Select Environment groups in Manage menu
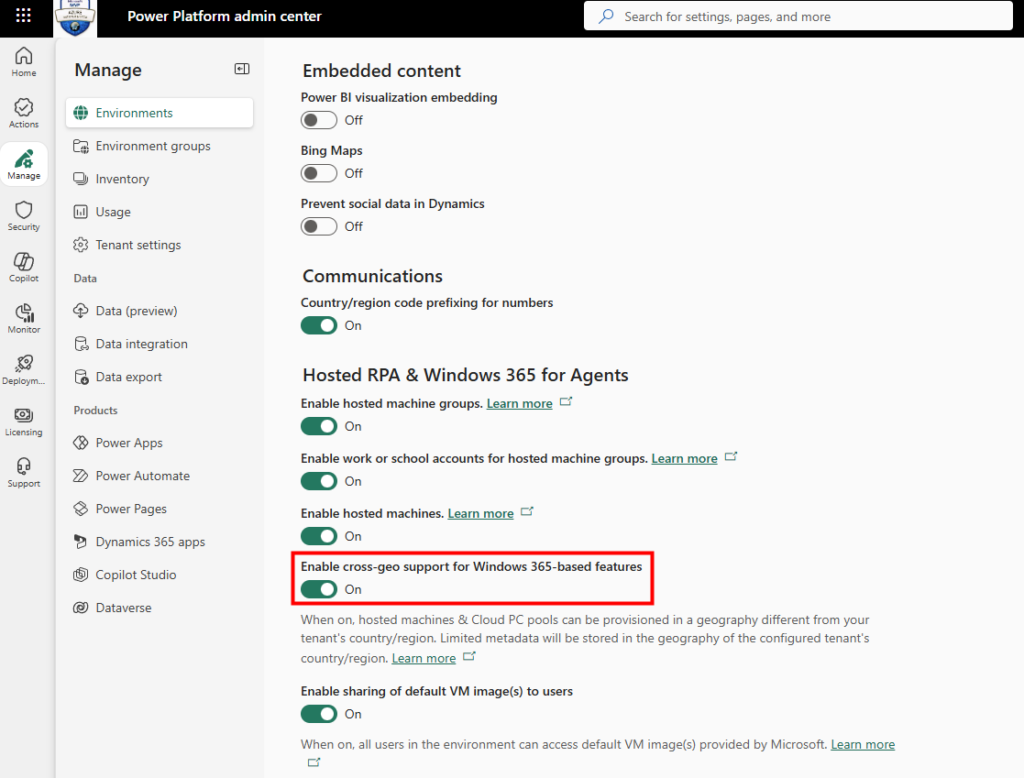This screenshot has width=1024, height=778. pyautogui.click(x=153, y=146)
